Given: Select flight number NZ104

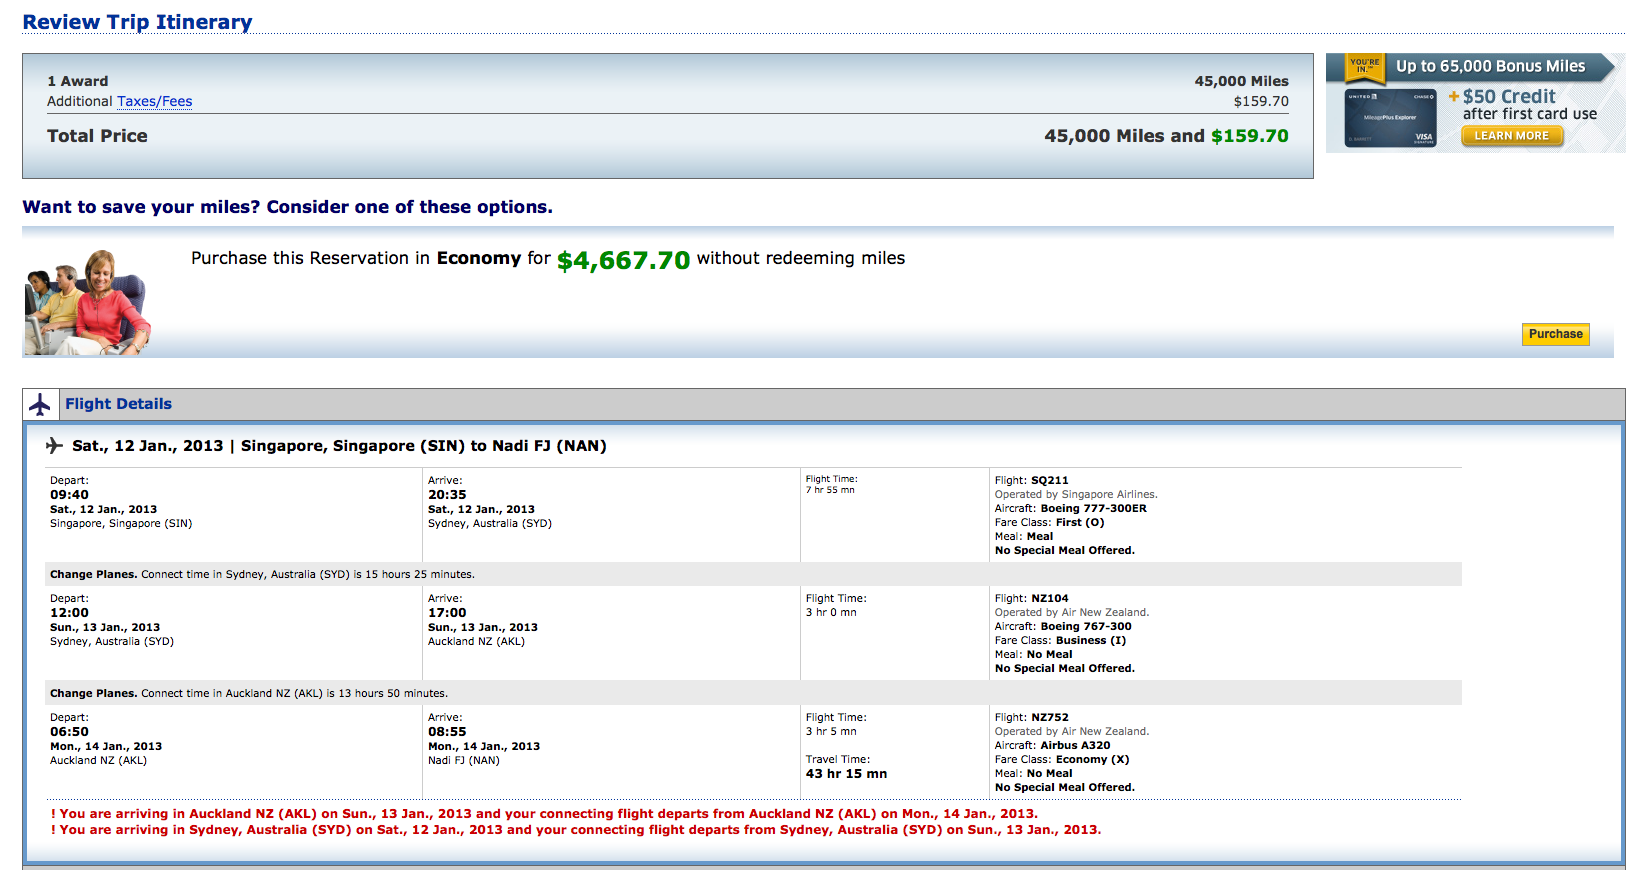Looking at the screenshot, I should click(x=1049, y=598).
